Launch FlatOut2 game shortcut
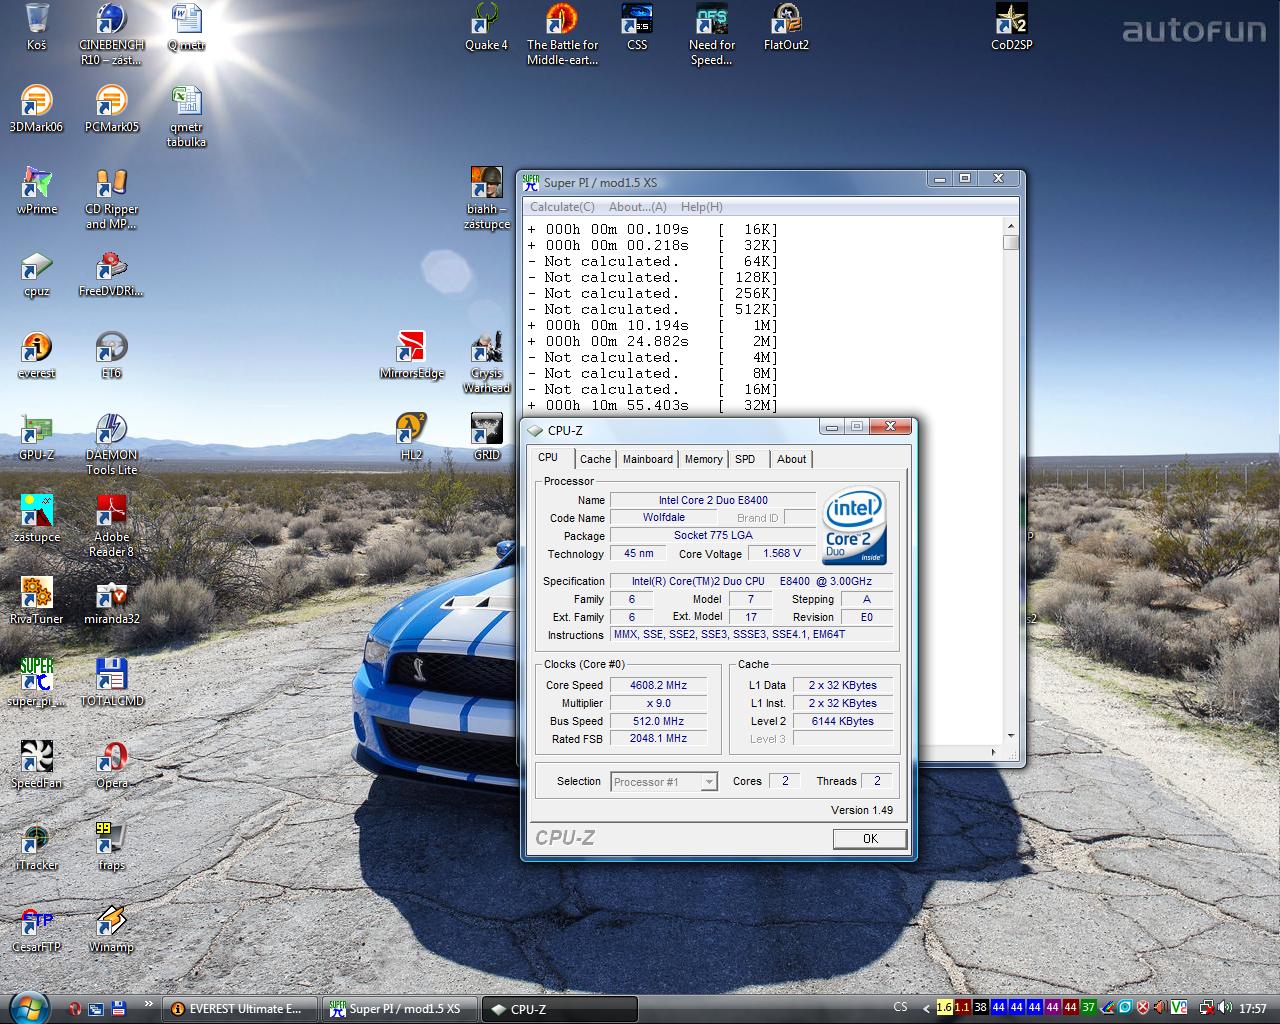Image resolution: width=1280 pixels, height=1024 pixels. coord(787,26)
